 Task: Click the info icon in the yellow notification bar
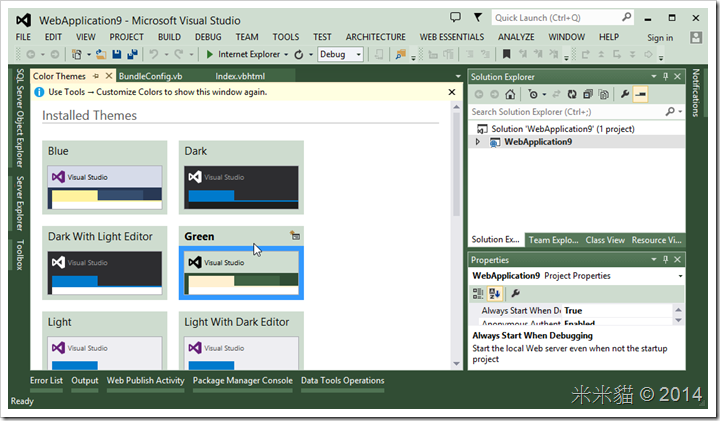point(39,92)
